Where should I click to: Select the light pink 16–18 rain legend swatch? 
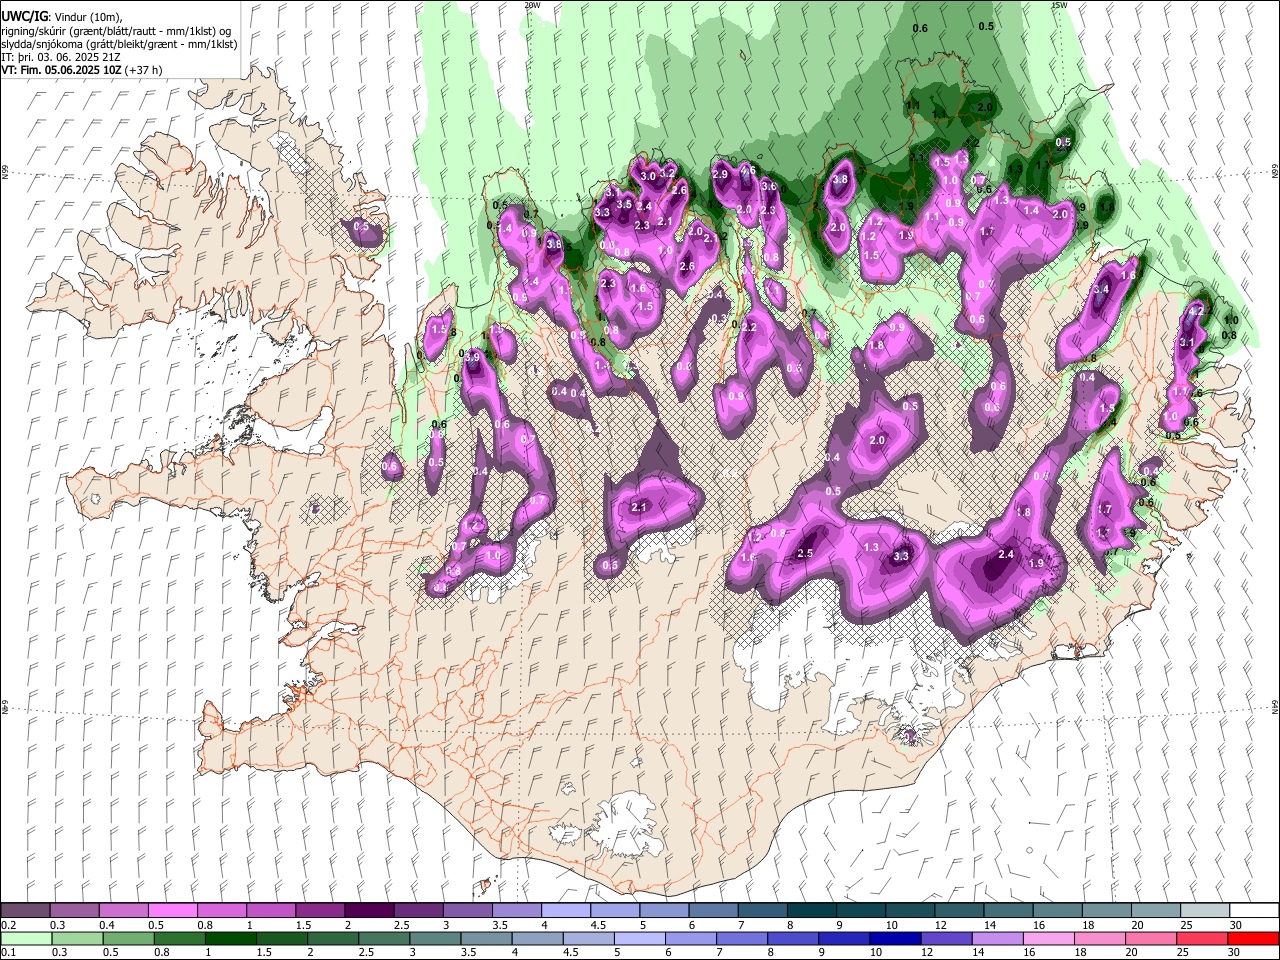coord(1047,939)
